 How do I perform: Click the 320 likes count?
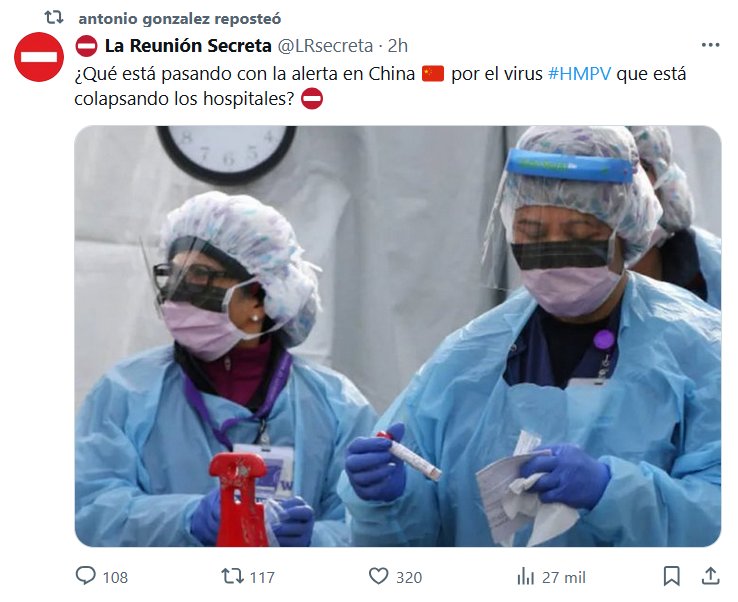click(409, 577)
